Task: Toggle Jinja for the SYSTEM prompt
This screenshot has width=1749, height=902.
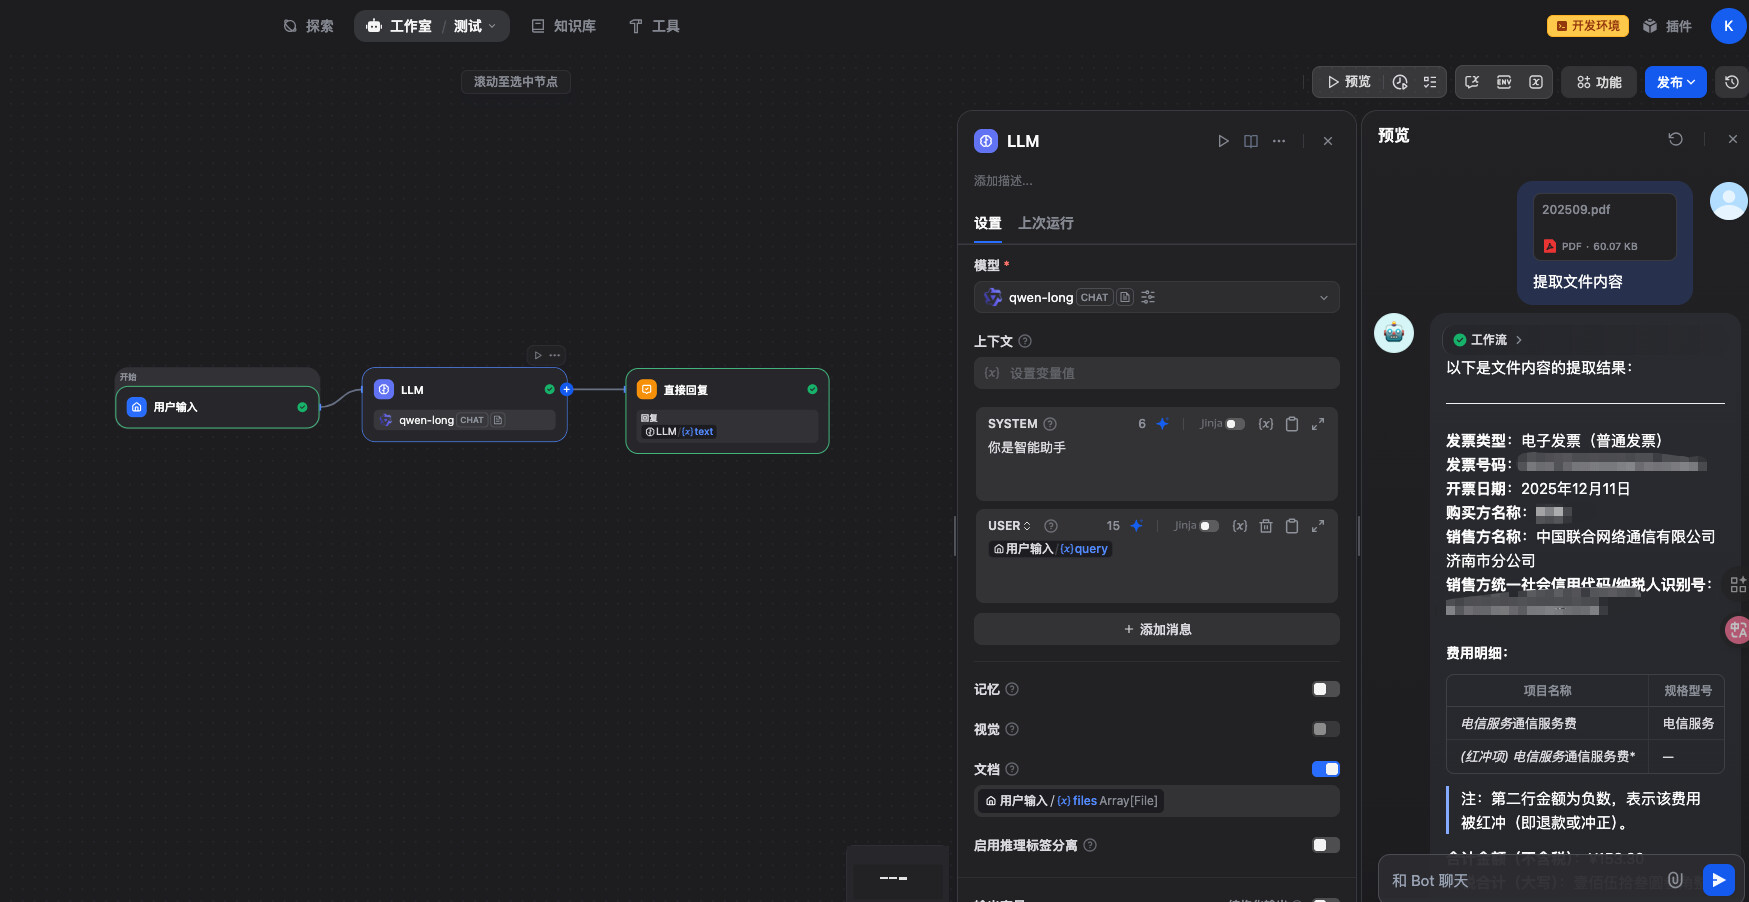Action: [1236, 424]
